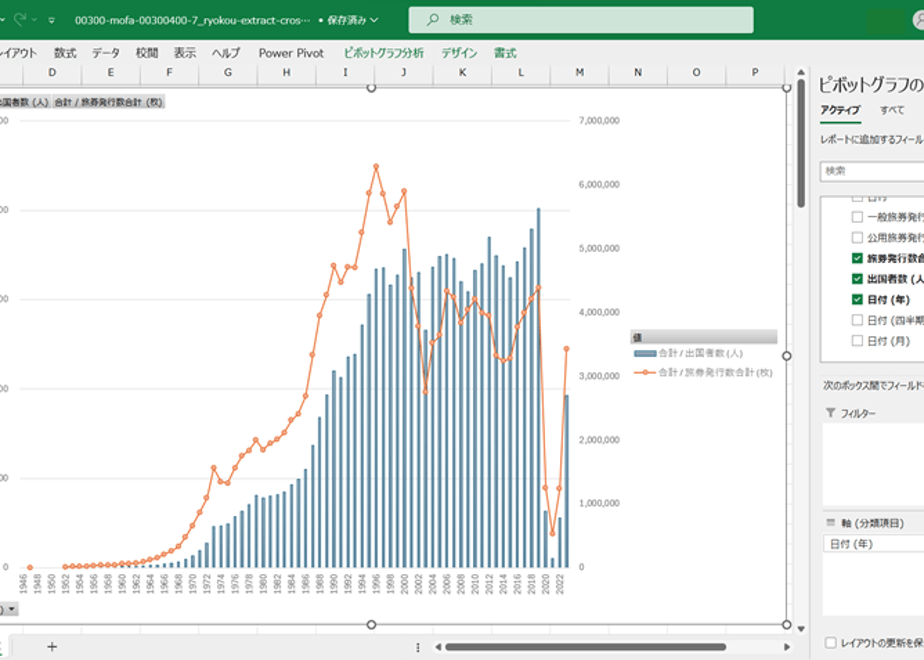Open the 表示 ribbon tab

[185, 53]
